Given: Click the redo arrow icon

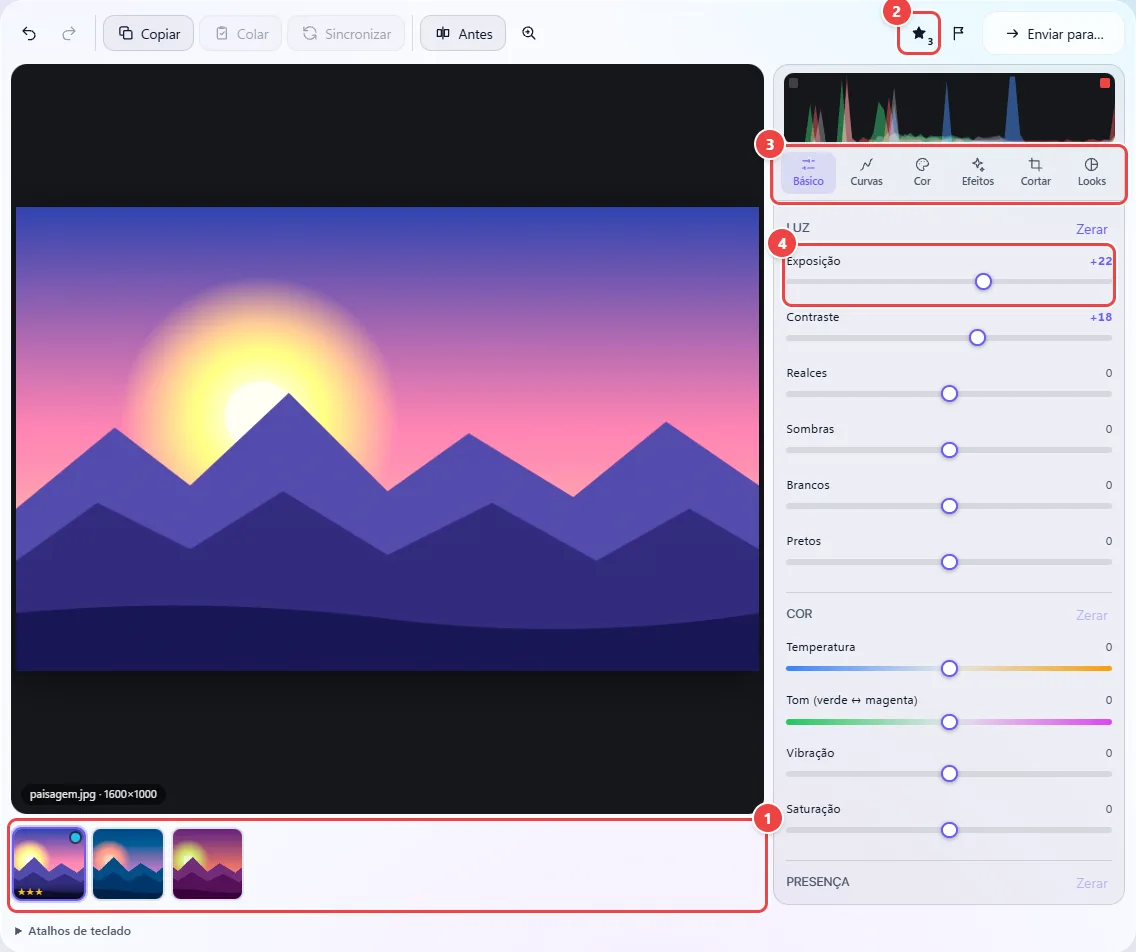Looking at the screenshot, I should 69,33.
